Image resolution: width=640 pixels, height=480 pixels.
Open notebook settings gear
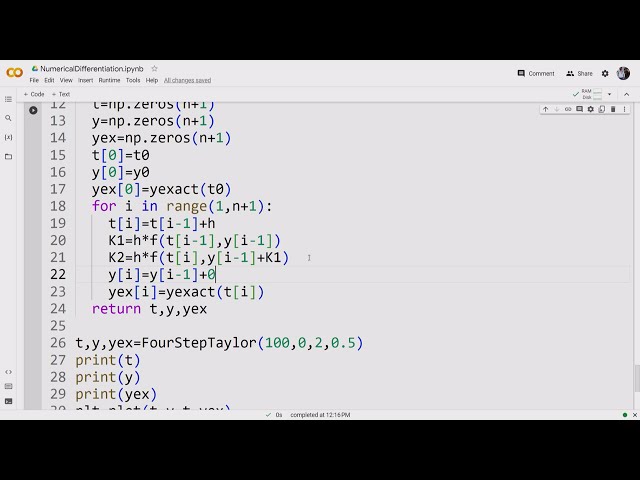(x=605, y=73)
